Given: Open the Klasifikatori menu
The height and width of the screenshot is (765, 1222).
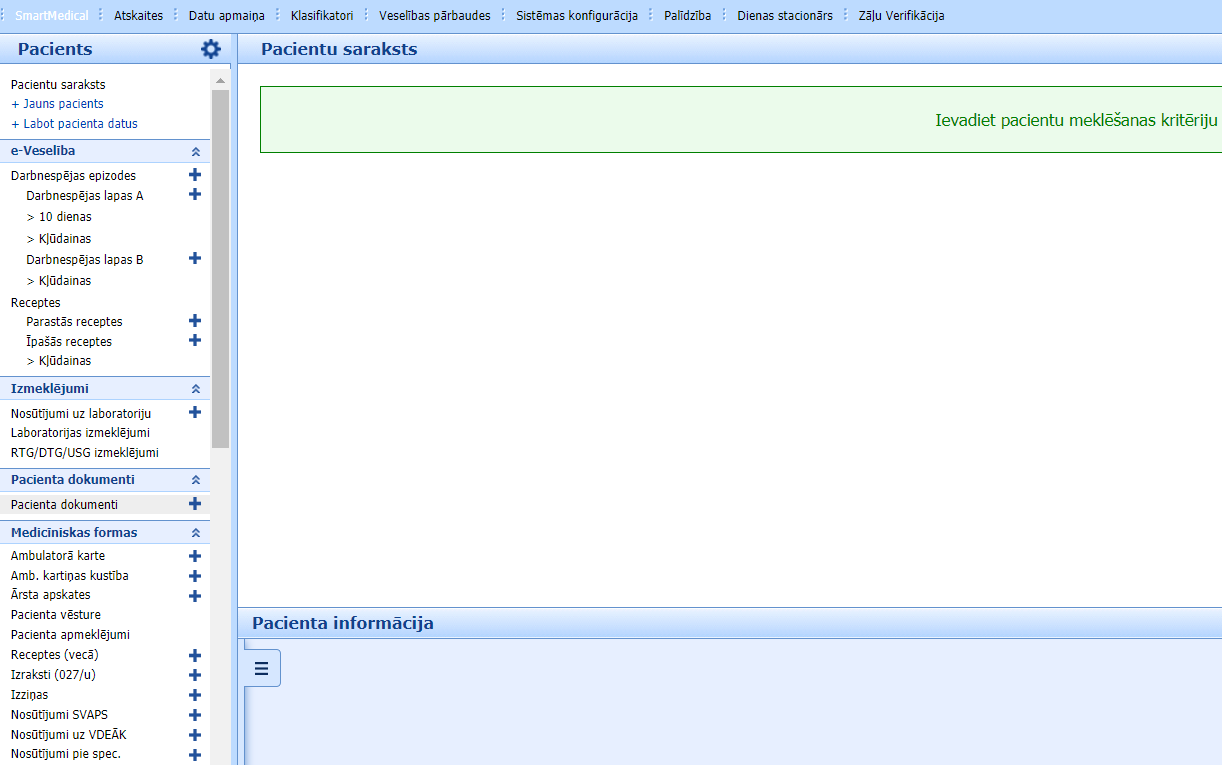Looking at the screenshot, I should pos(322,16).
